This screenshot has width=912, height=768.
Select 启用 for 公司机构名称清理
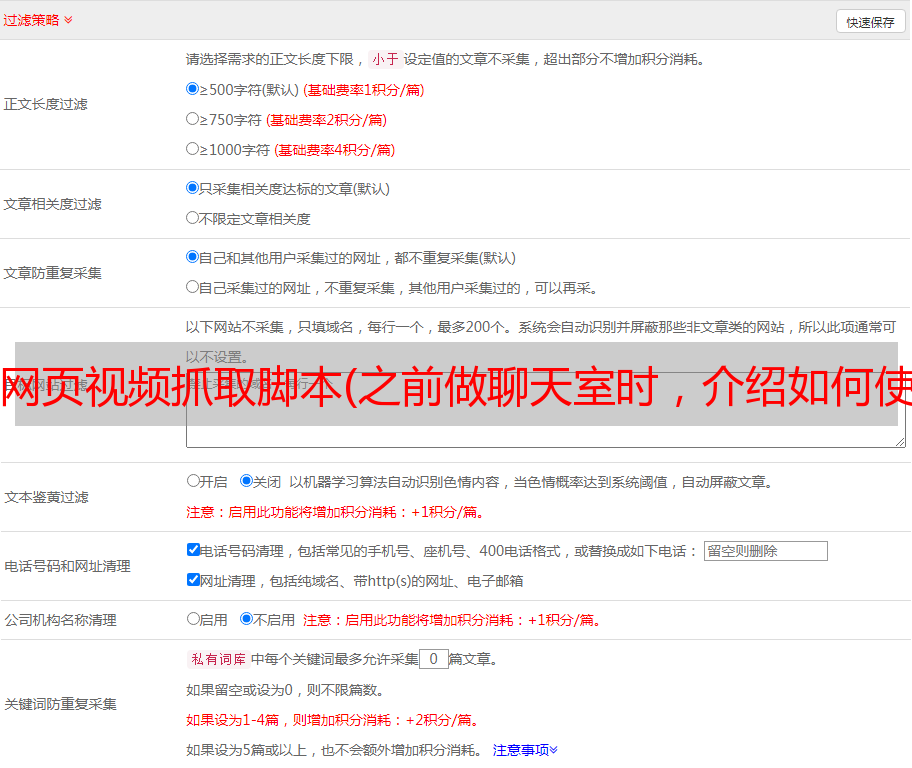pos(193,619)
